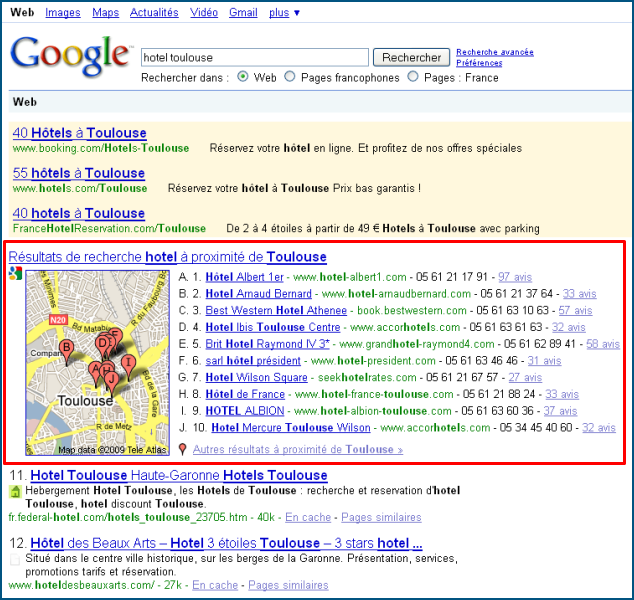Click the Google Maps icon beside the map
The width and height of the screenshot is (634, 600).
15,273
